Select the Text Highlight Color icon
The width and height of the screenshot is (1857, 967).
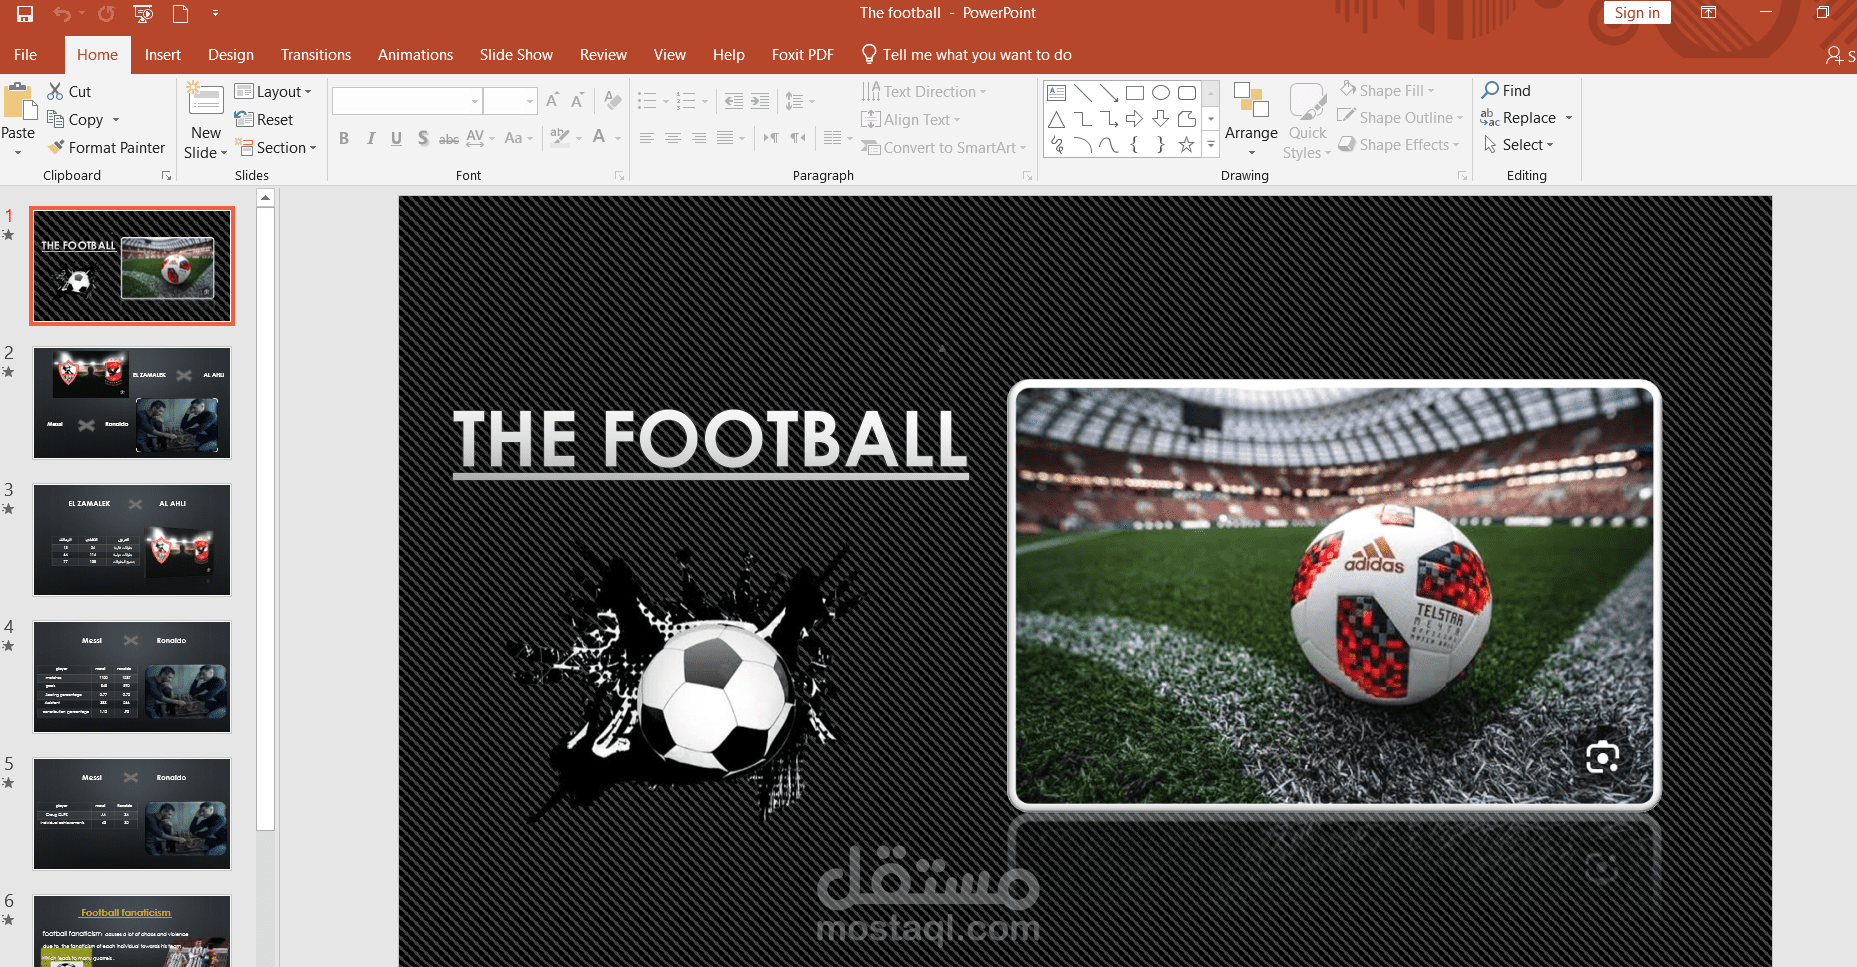click(x=560, y=138)
